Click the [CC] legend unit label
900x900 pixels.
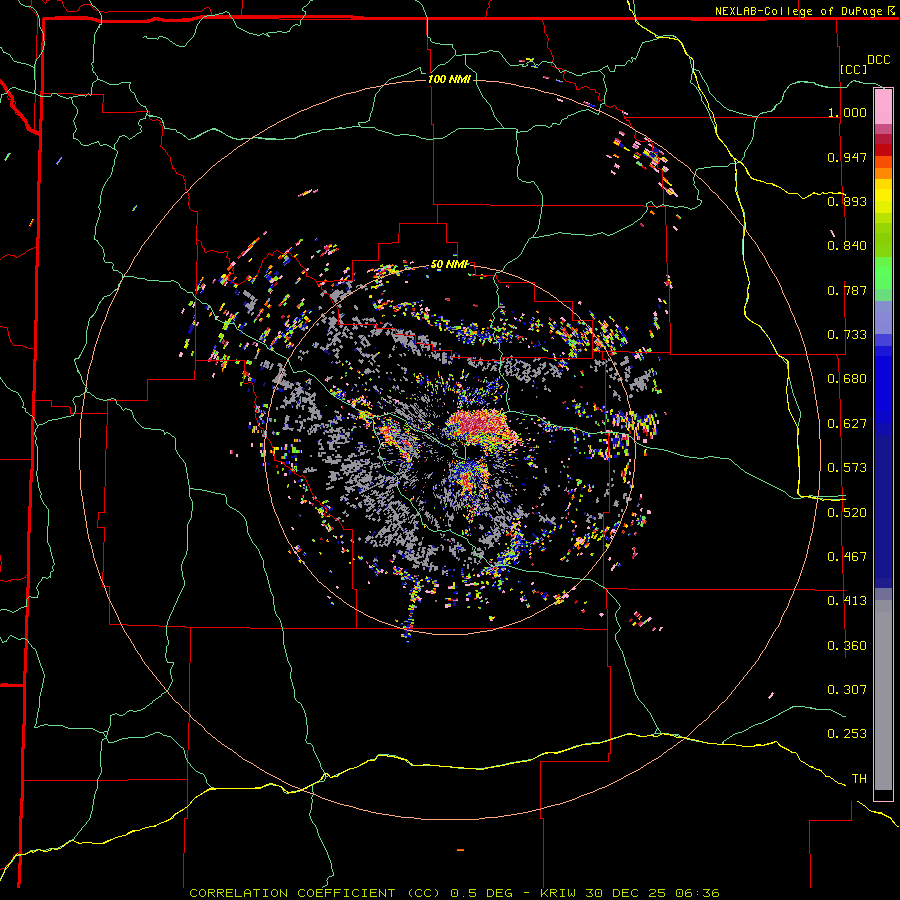pos(853,69)
